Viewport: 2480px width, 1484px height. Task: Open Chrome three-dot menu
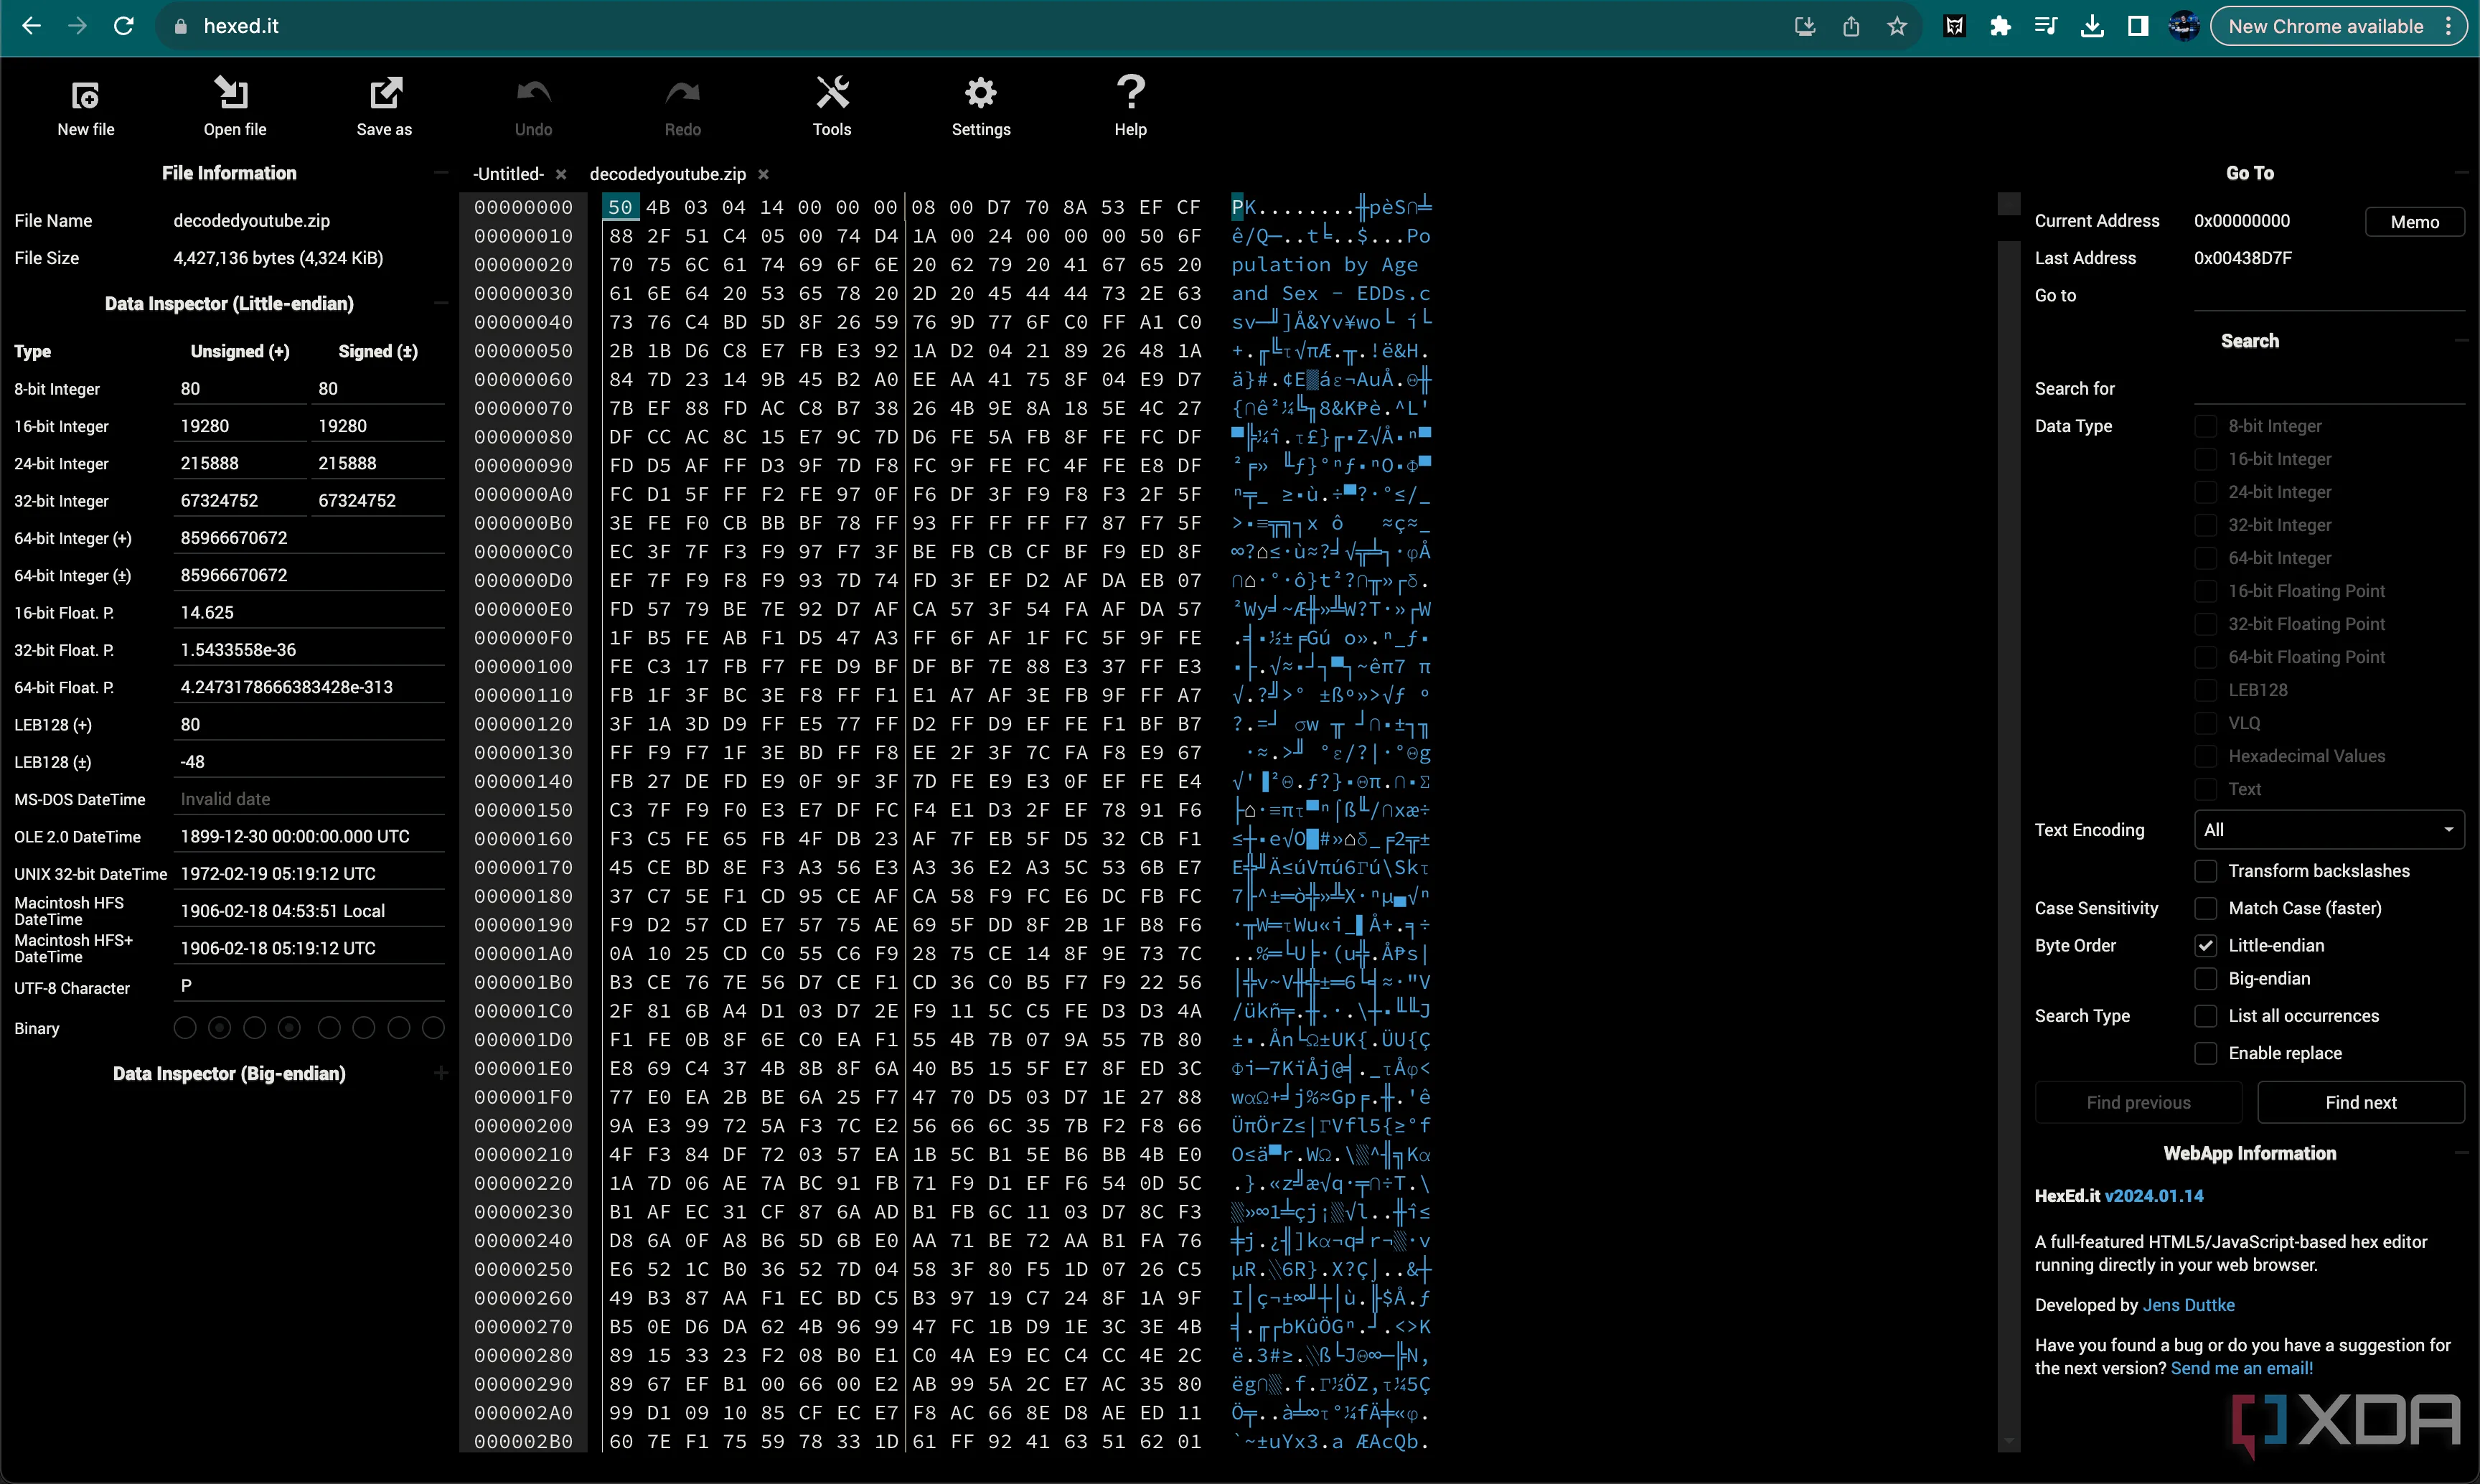pyautogui.click(x=2449, y=26)
